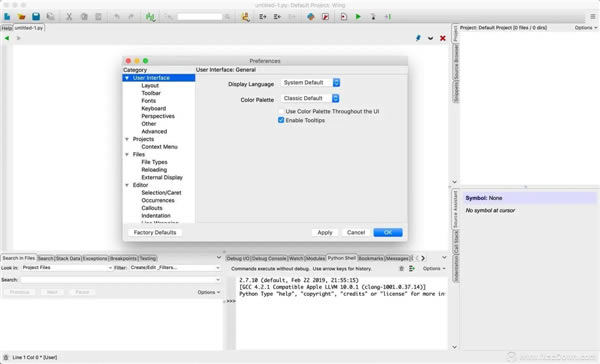Cut selection with the scissors icon

click(x=69, y=16)
